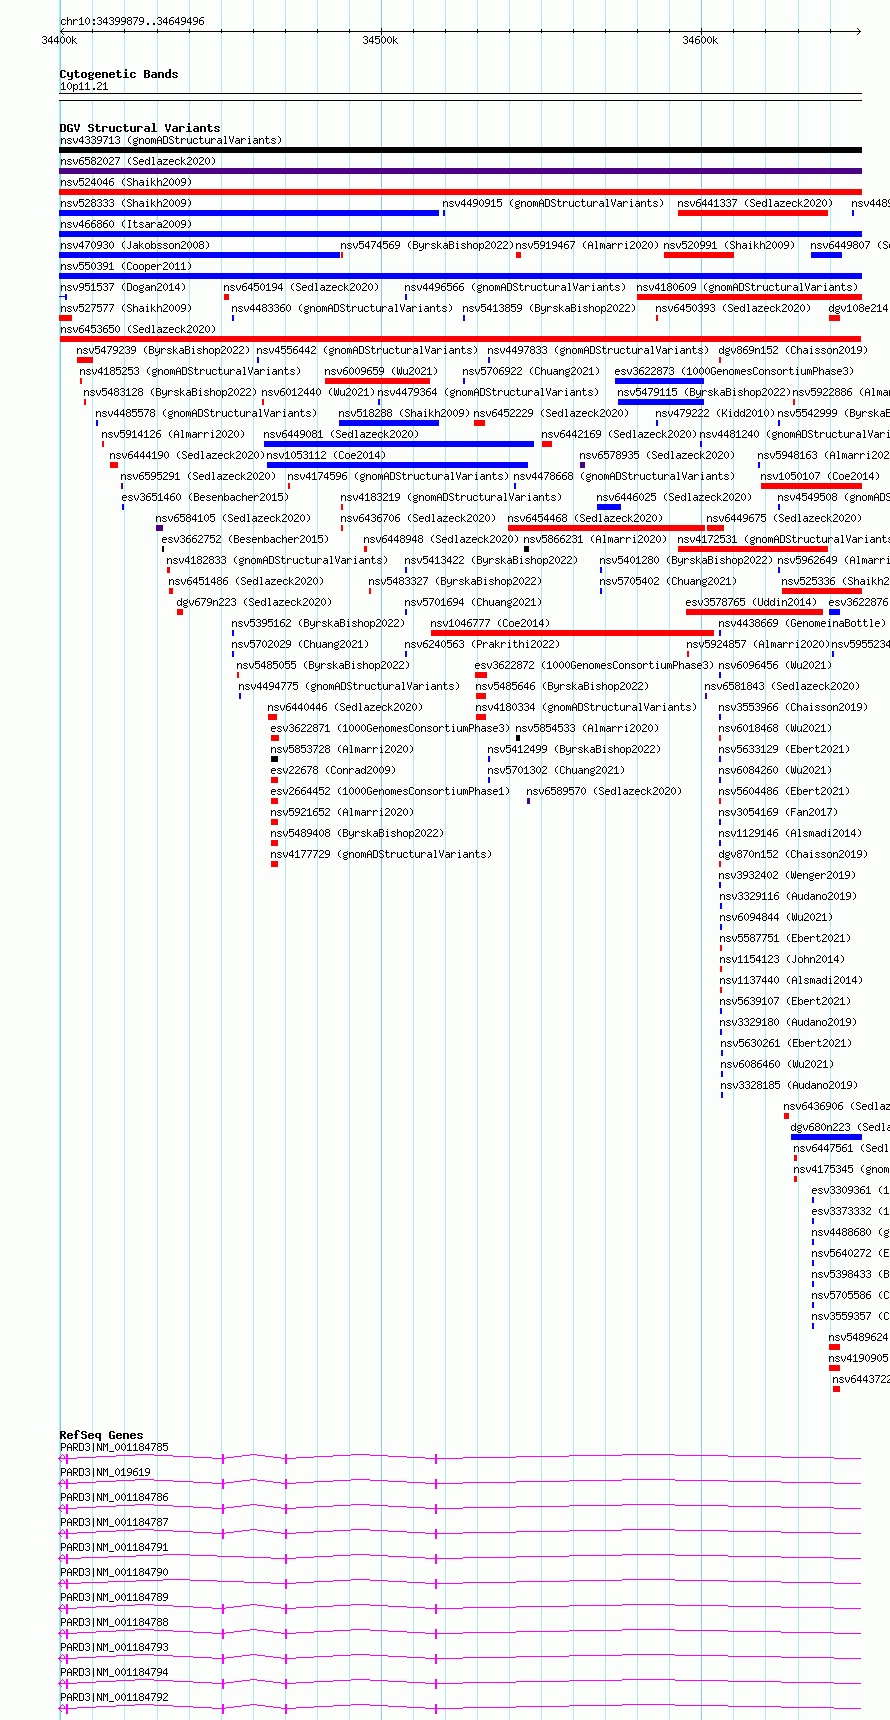
Task: Click the blue bar under nsv528333
Action: pos(249,213)
